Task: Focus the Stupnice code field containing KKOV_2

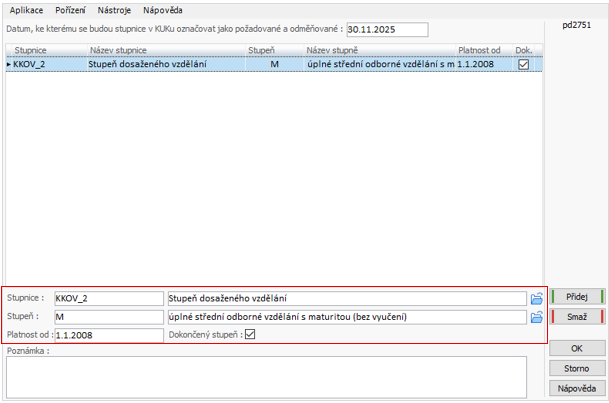Action: (x=108, y=298)
